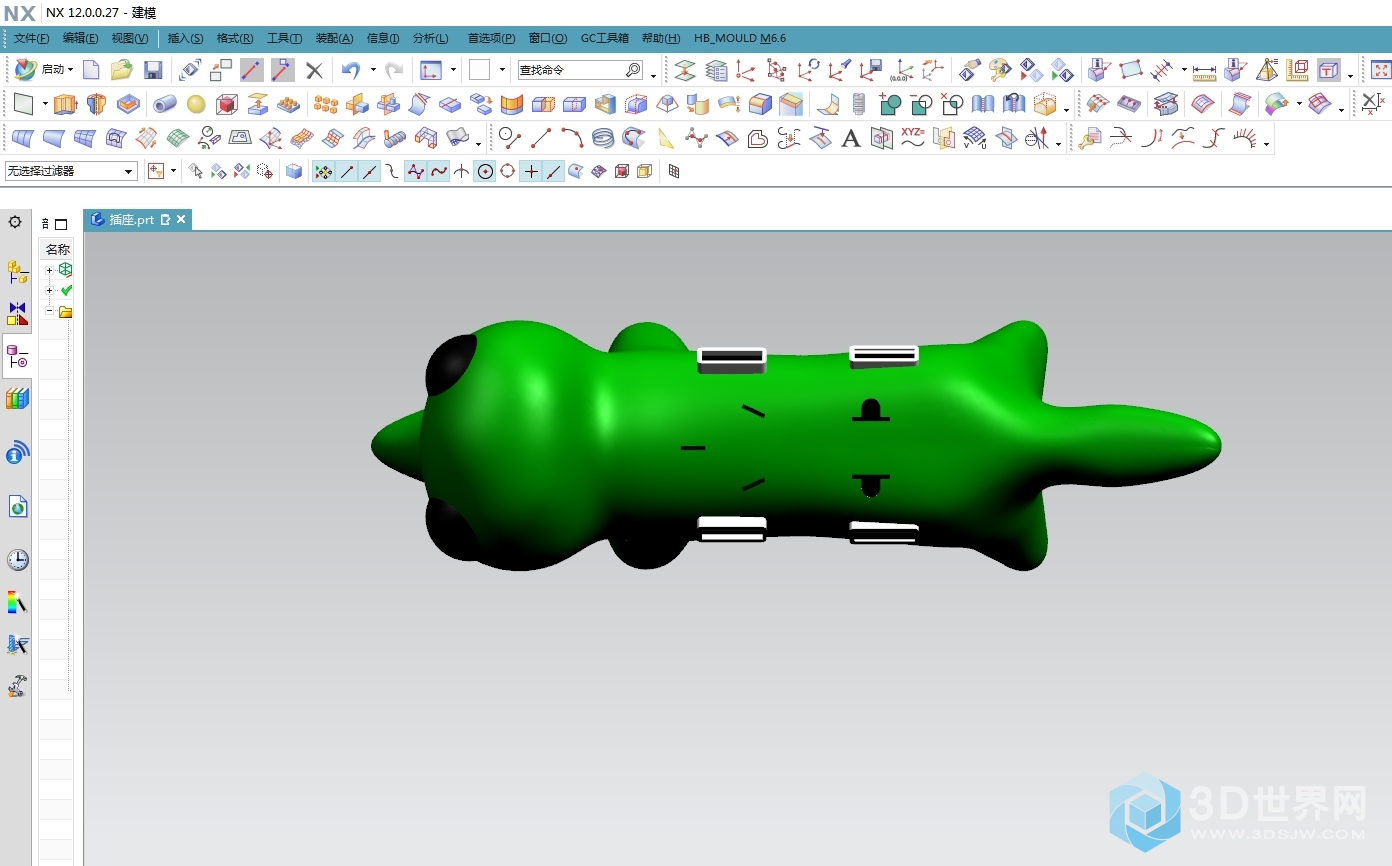Open the GC工具箱 menu
1392x866 pixels.
click(x=604, y=38)
